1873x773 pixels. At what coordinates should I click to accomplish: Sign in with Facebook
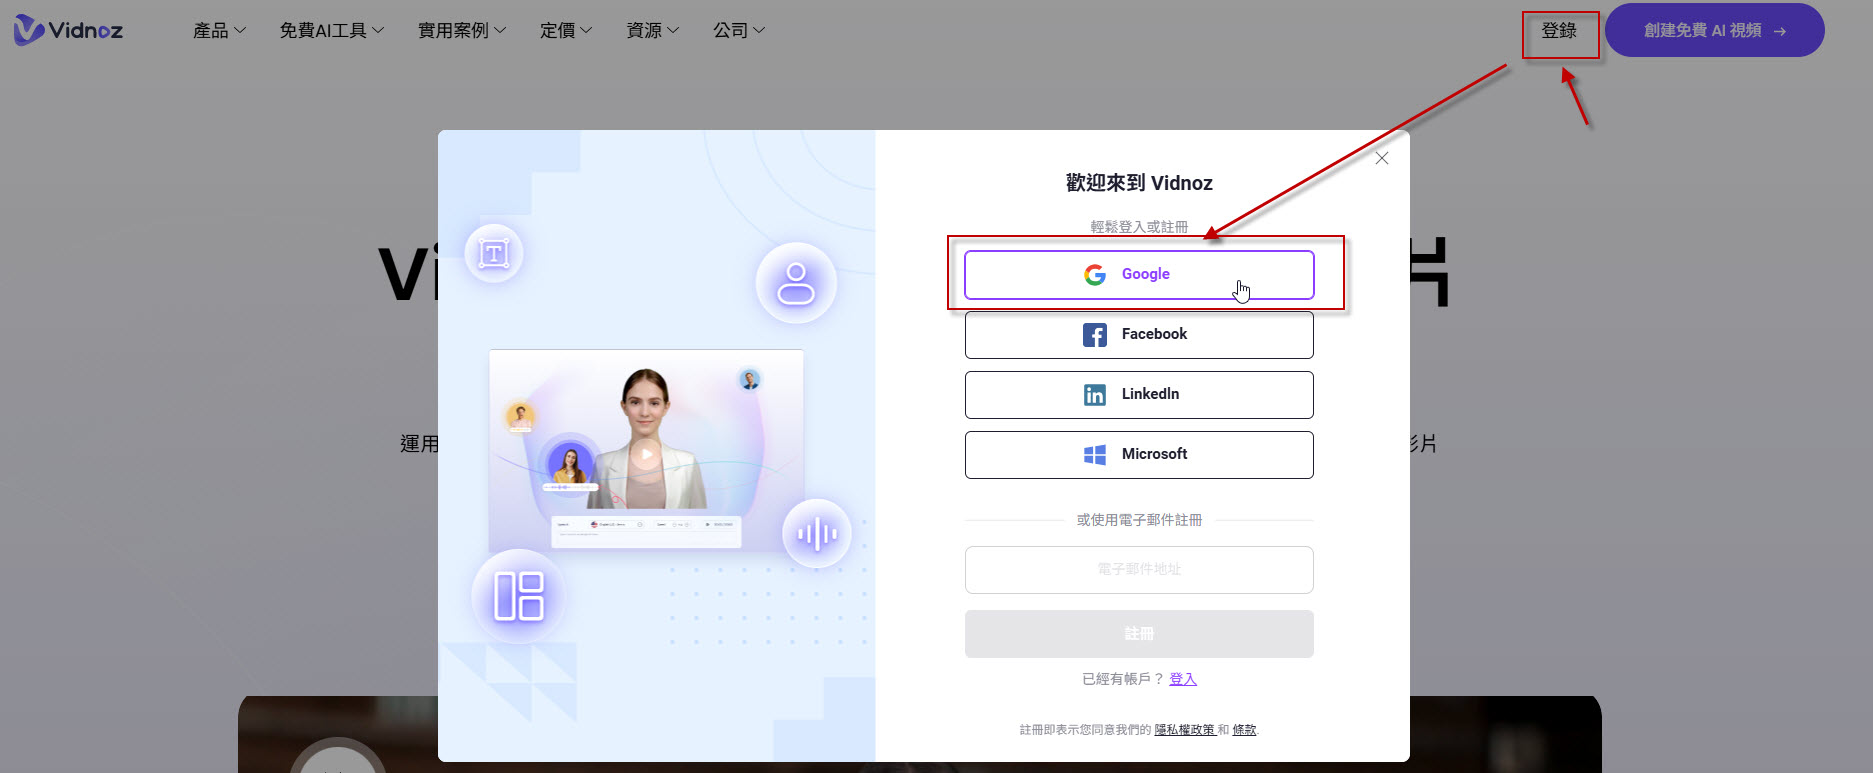(x=1139, y=335)
